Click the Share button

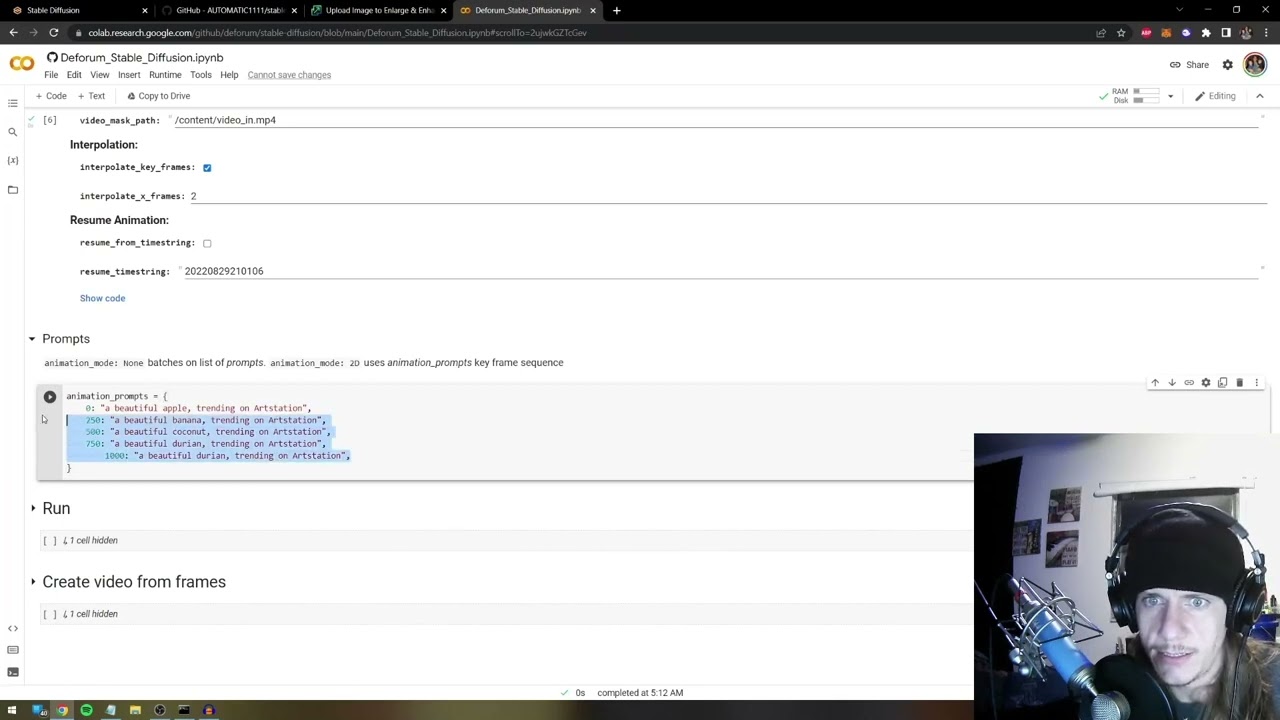pyautogui.click(x=1190, y=65)
